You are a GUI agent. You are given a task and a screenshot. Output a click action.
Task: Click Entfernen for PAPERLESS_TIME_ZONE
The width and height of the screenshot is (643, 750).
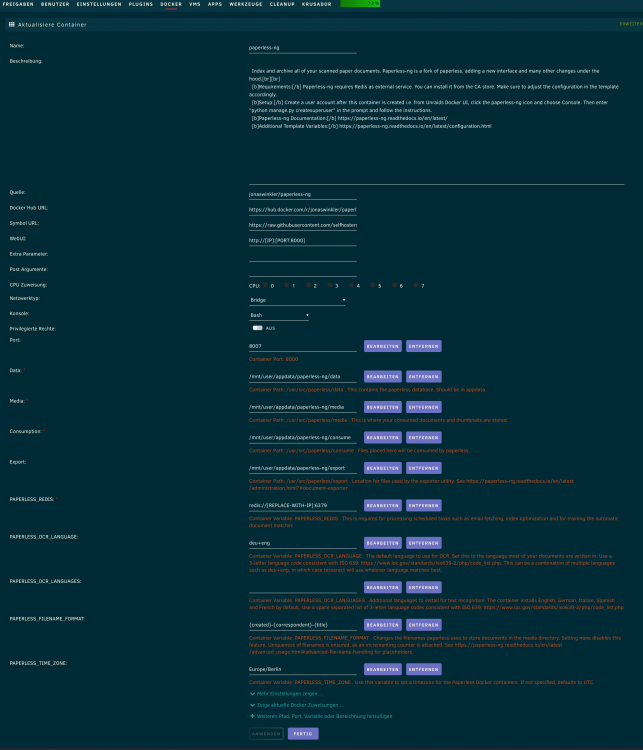pyautogui.click(x=424, y=669)
